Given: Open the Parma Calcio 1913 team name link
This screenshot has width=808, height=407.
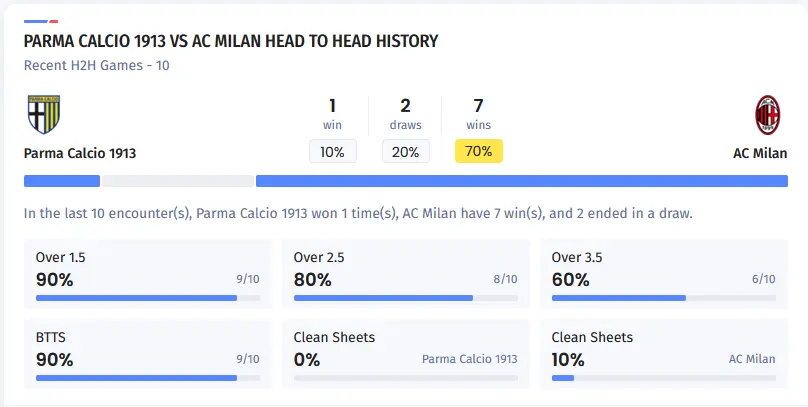Looking at the screenshot, I should [x=80, y=153].
